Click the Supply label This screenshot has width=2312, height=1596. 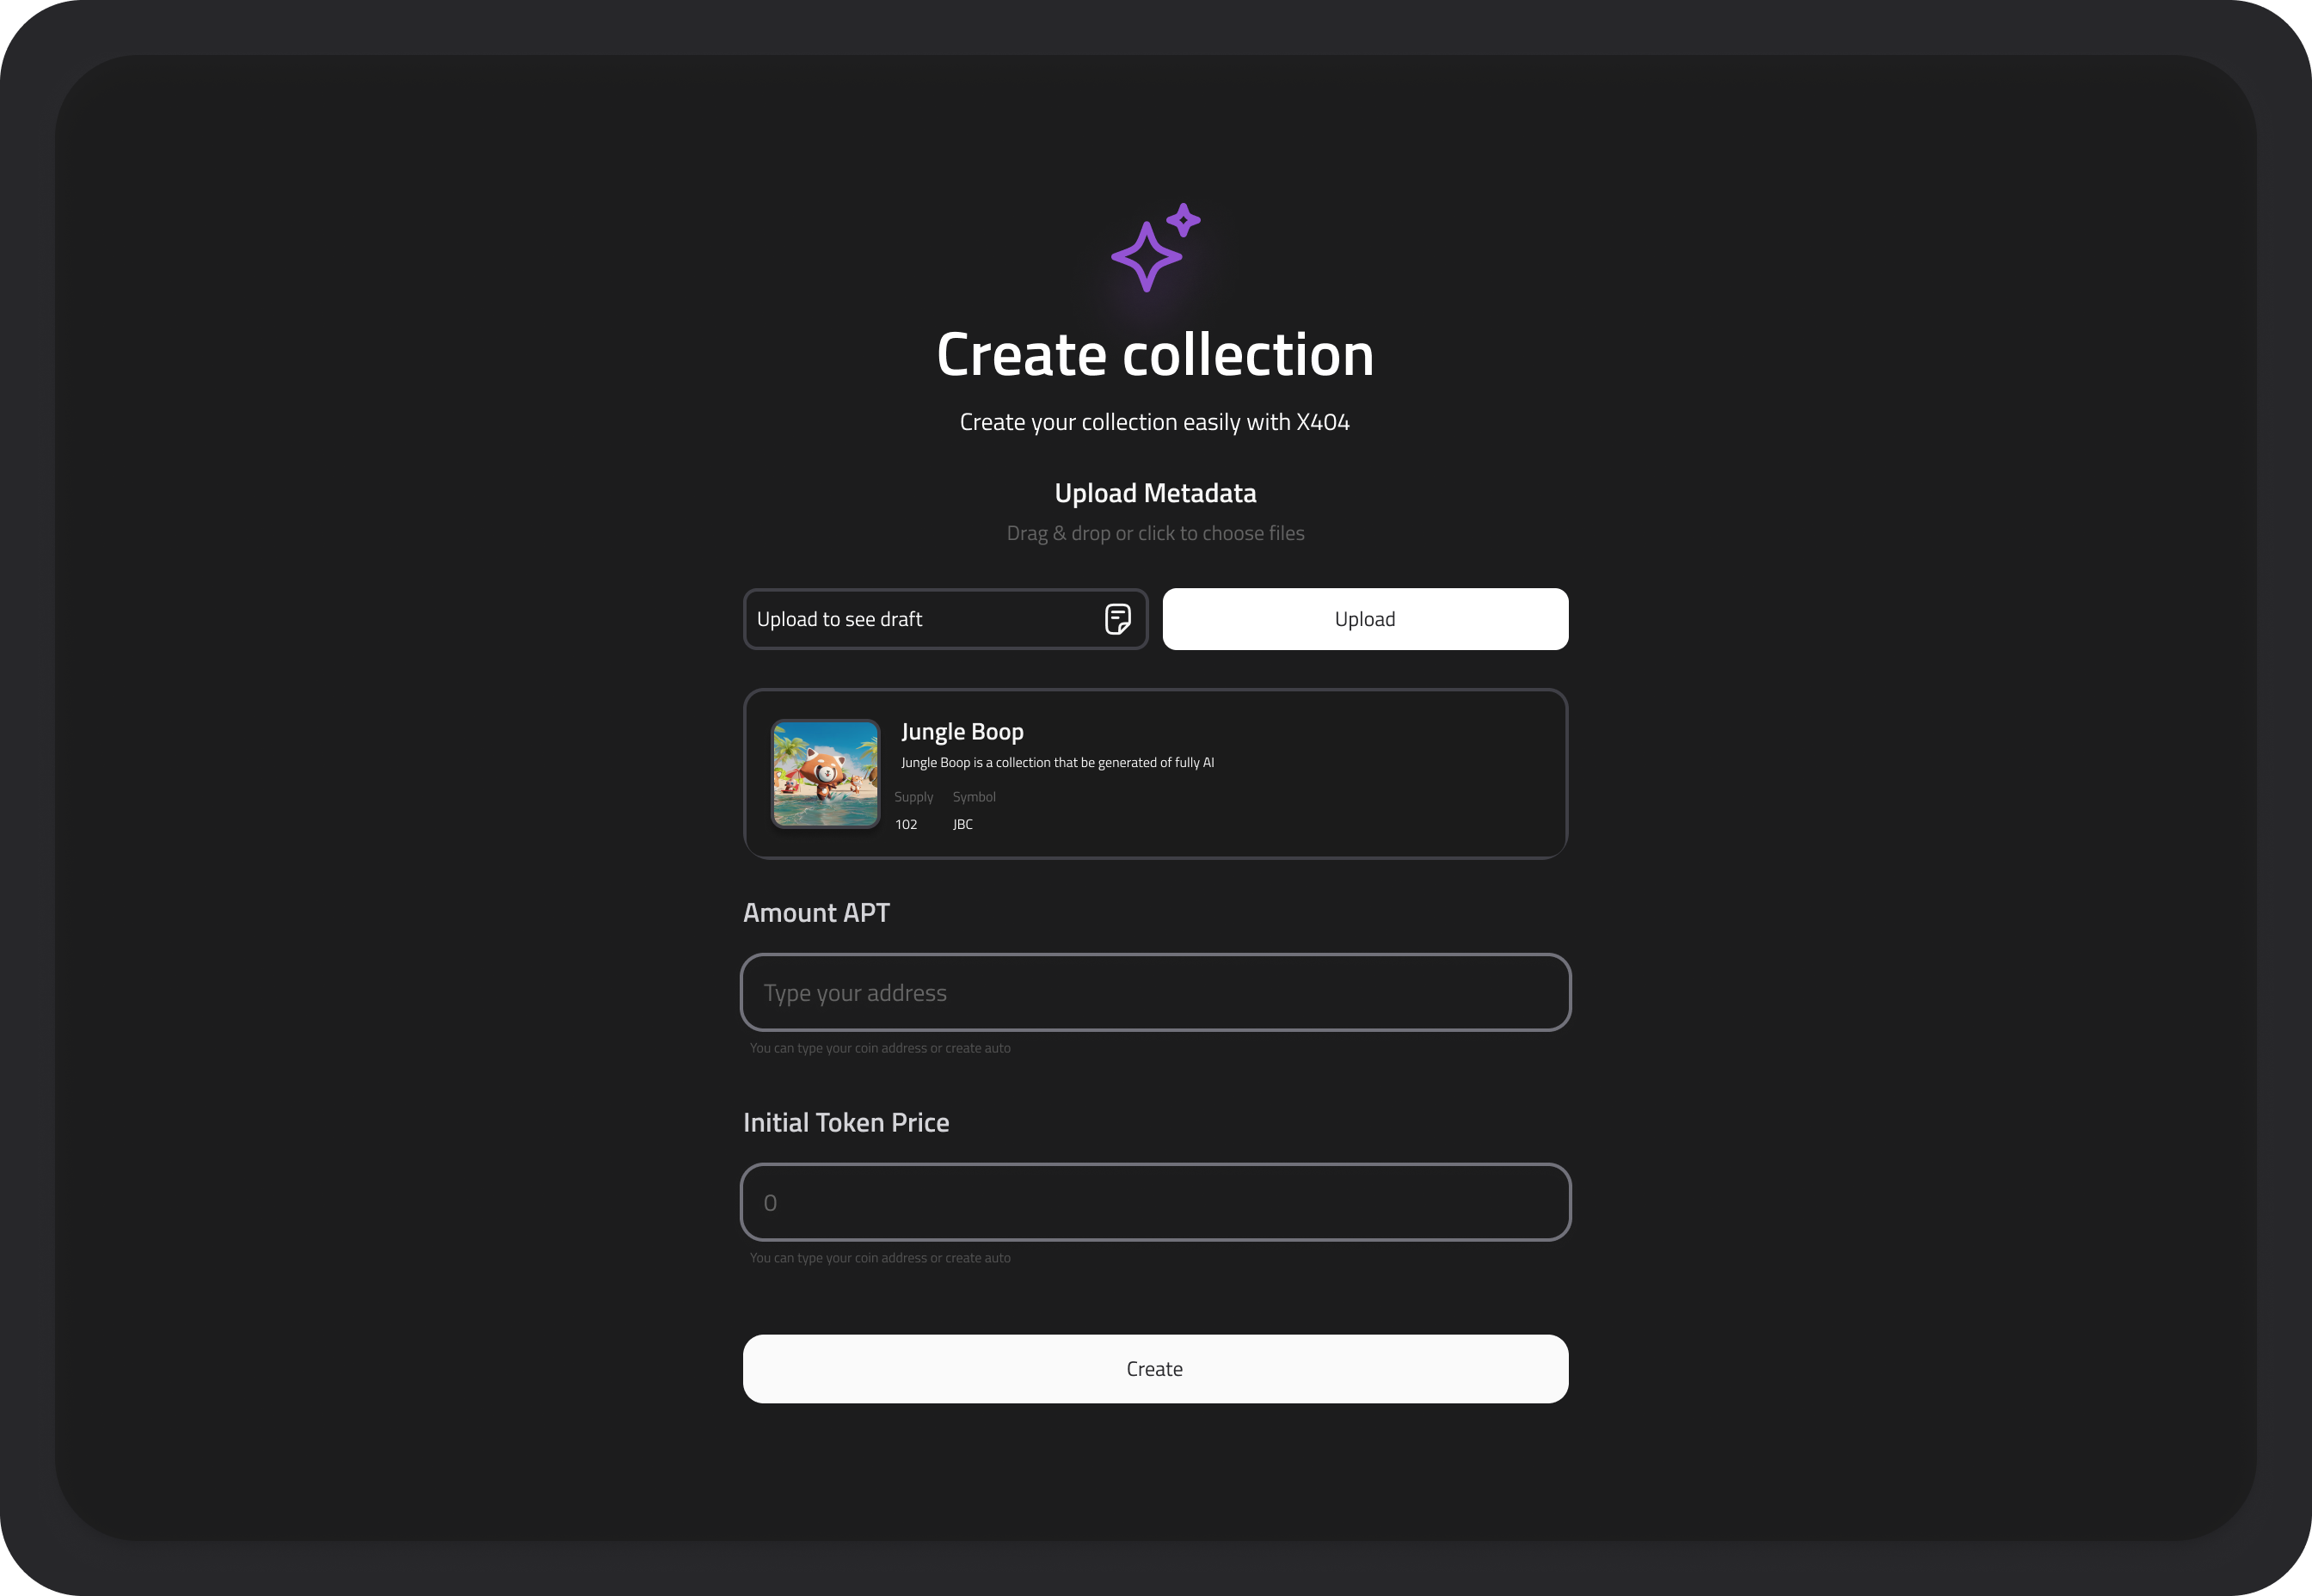(913, 797)
